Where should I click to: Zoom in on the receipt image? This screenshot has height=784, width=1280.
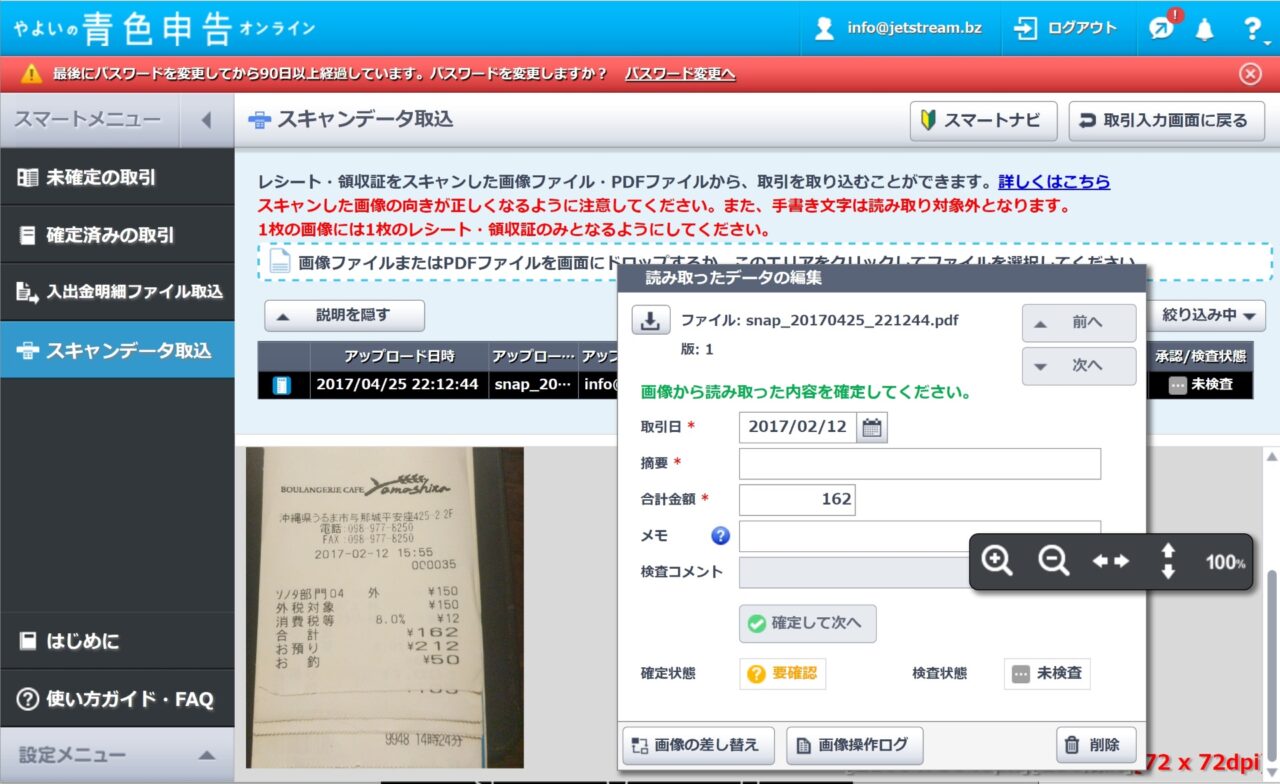[x=997, y=561]
